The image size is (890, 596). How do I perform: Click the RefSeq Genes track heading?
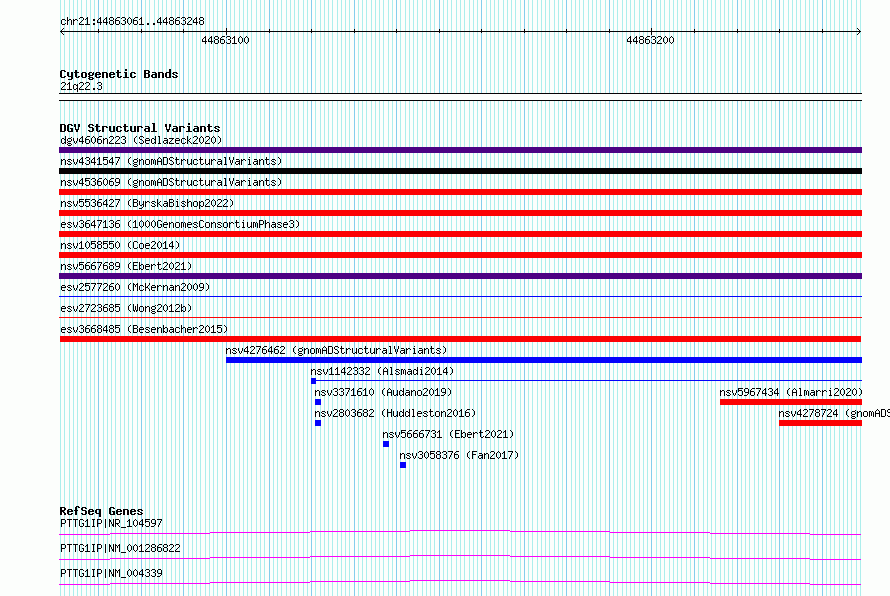pyautogui.click(x=101, y=511)
